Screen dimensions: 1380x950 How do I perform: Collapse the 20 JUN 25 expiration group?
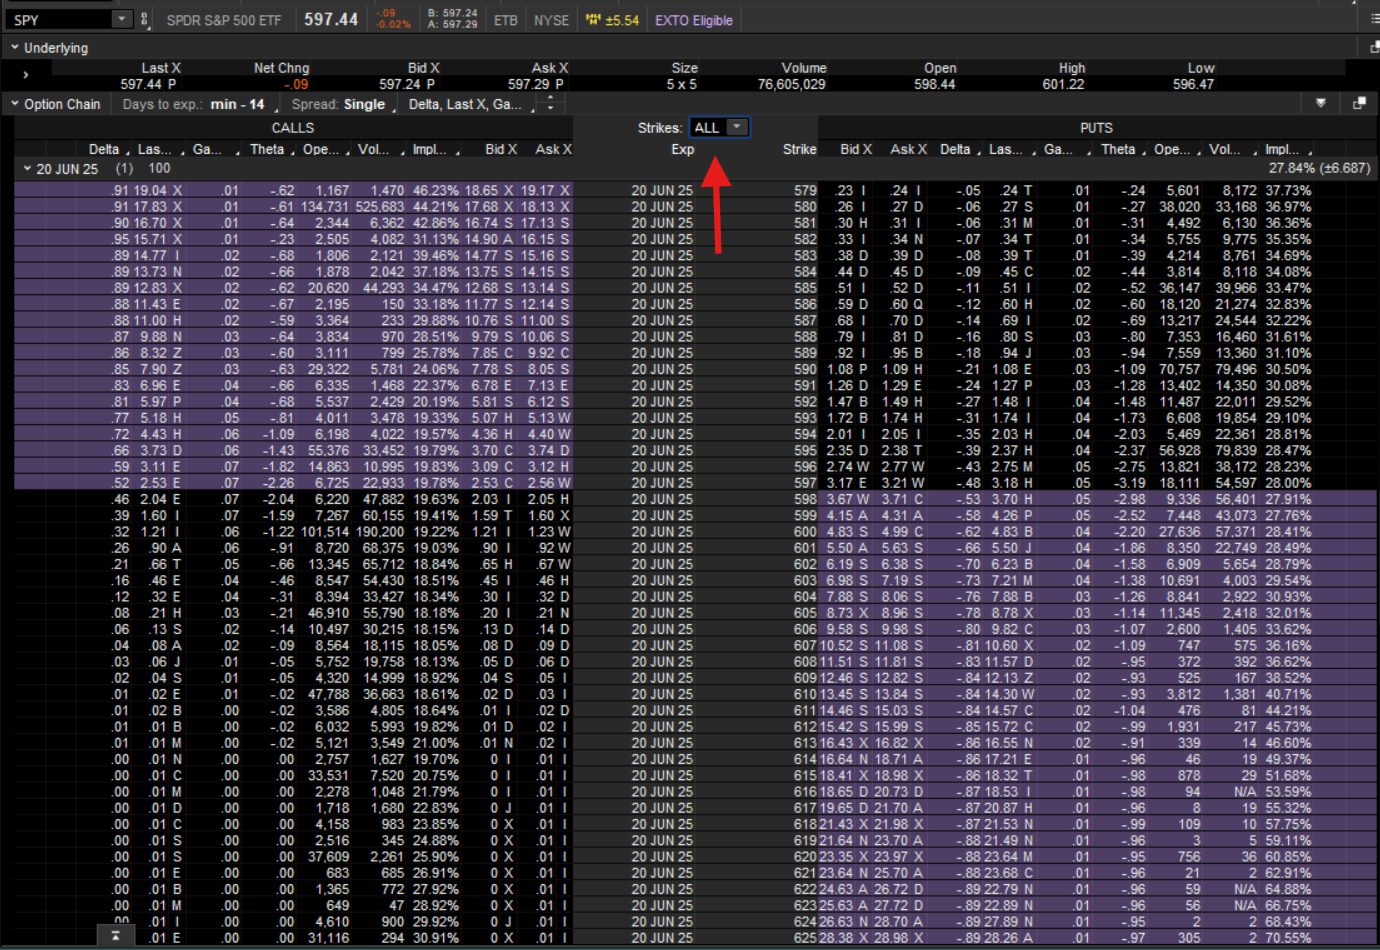point(27,168)
